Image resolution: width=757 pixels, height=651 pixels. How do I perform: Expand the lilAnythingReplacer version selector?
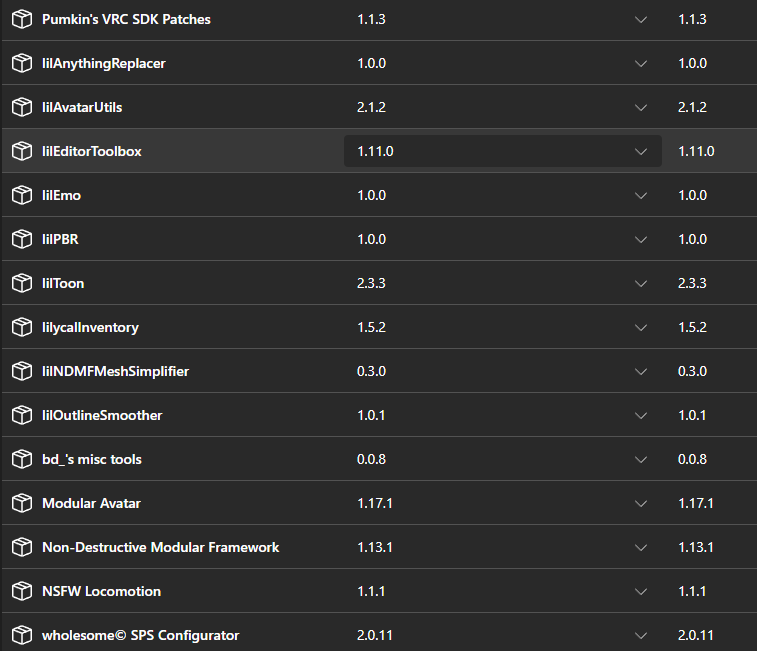[x=503, y=63]
